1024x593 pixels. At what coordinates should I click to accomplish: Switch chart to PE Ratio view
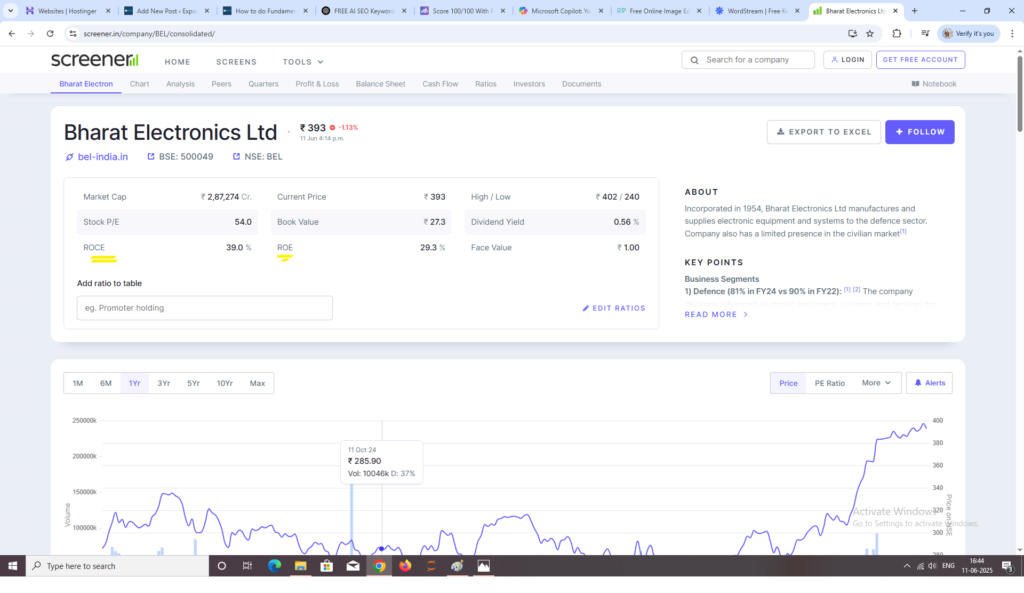click(x=829, y=383)
